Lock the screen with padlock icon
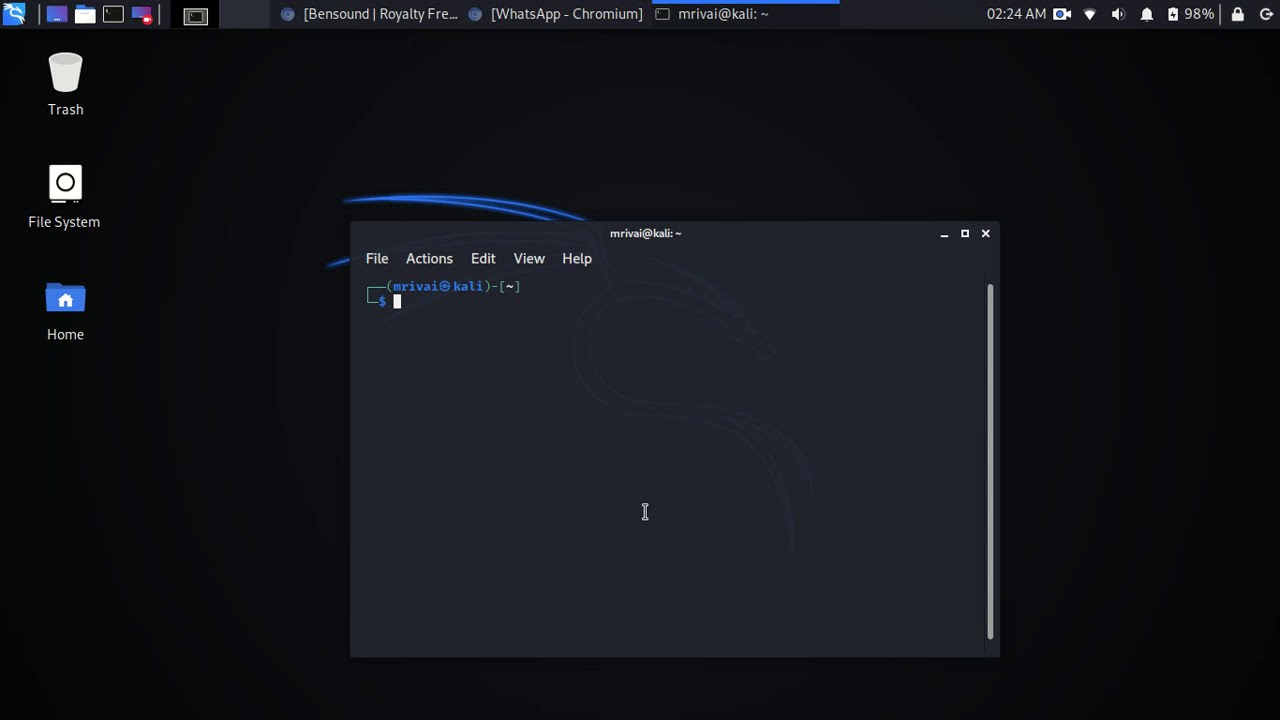 click(1238, 14)
